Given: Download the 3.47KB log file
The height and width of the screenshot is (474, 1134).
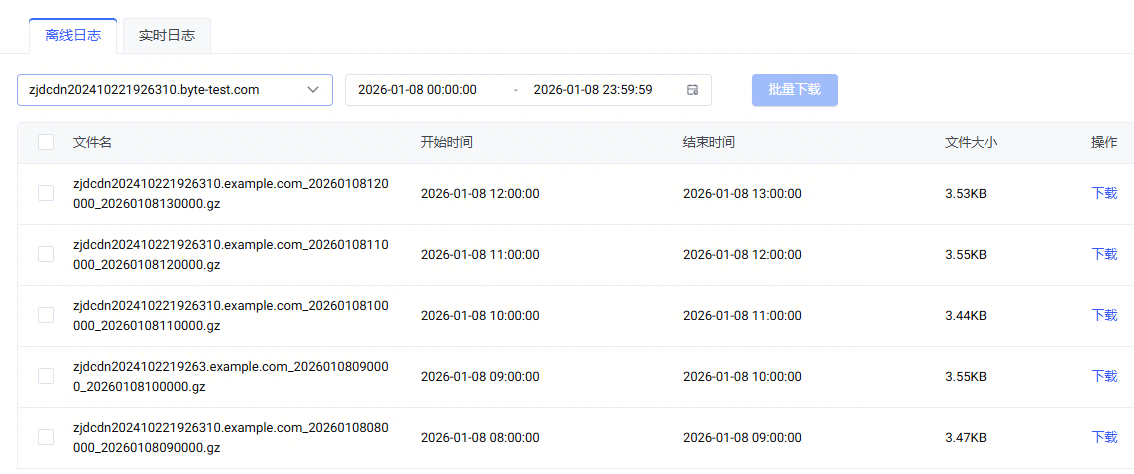Looking at the screenshot, I should [1103, 437].
